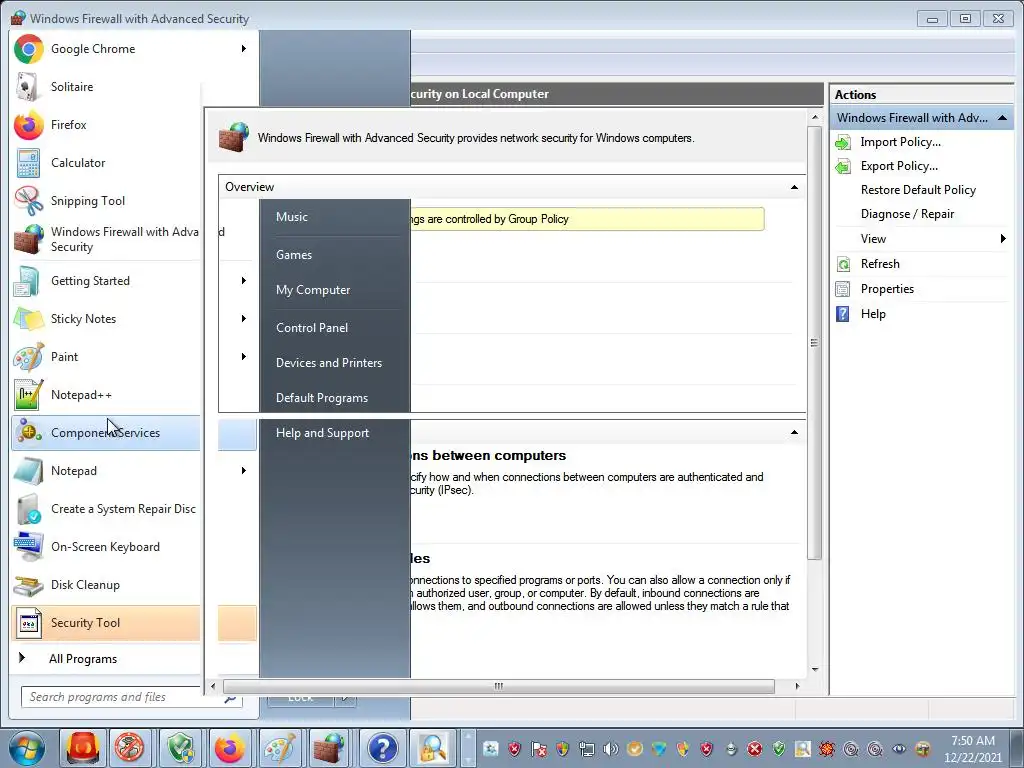Open the red siren taskbar icon
The width and height of the screenshot is (1024, 768).
point(81,748)
